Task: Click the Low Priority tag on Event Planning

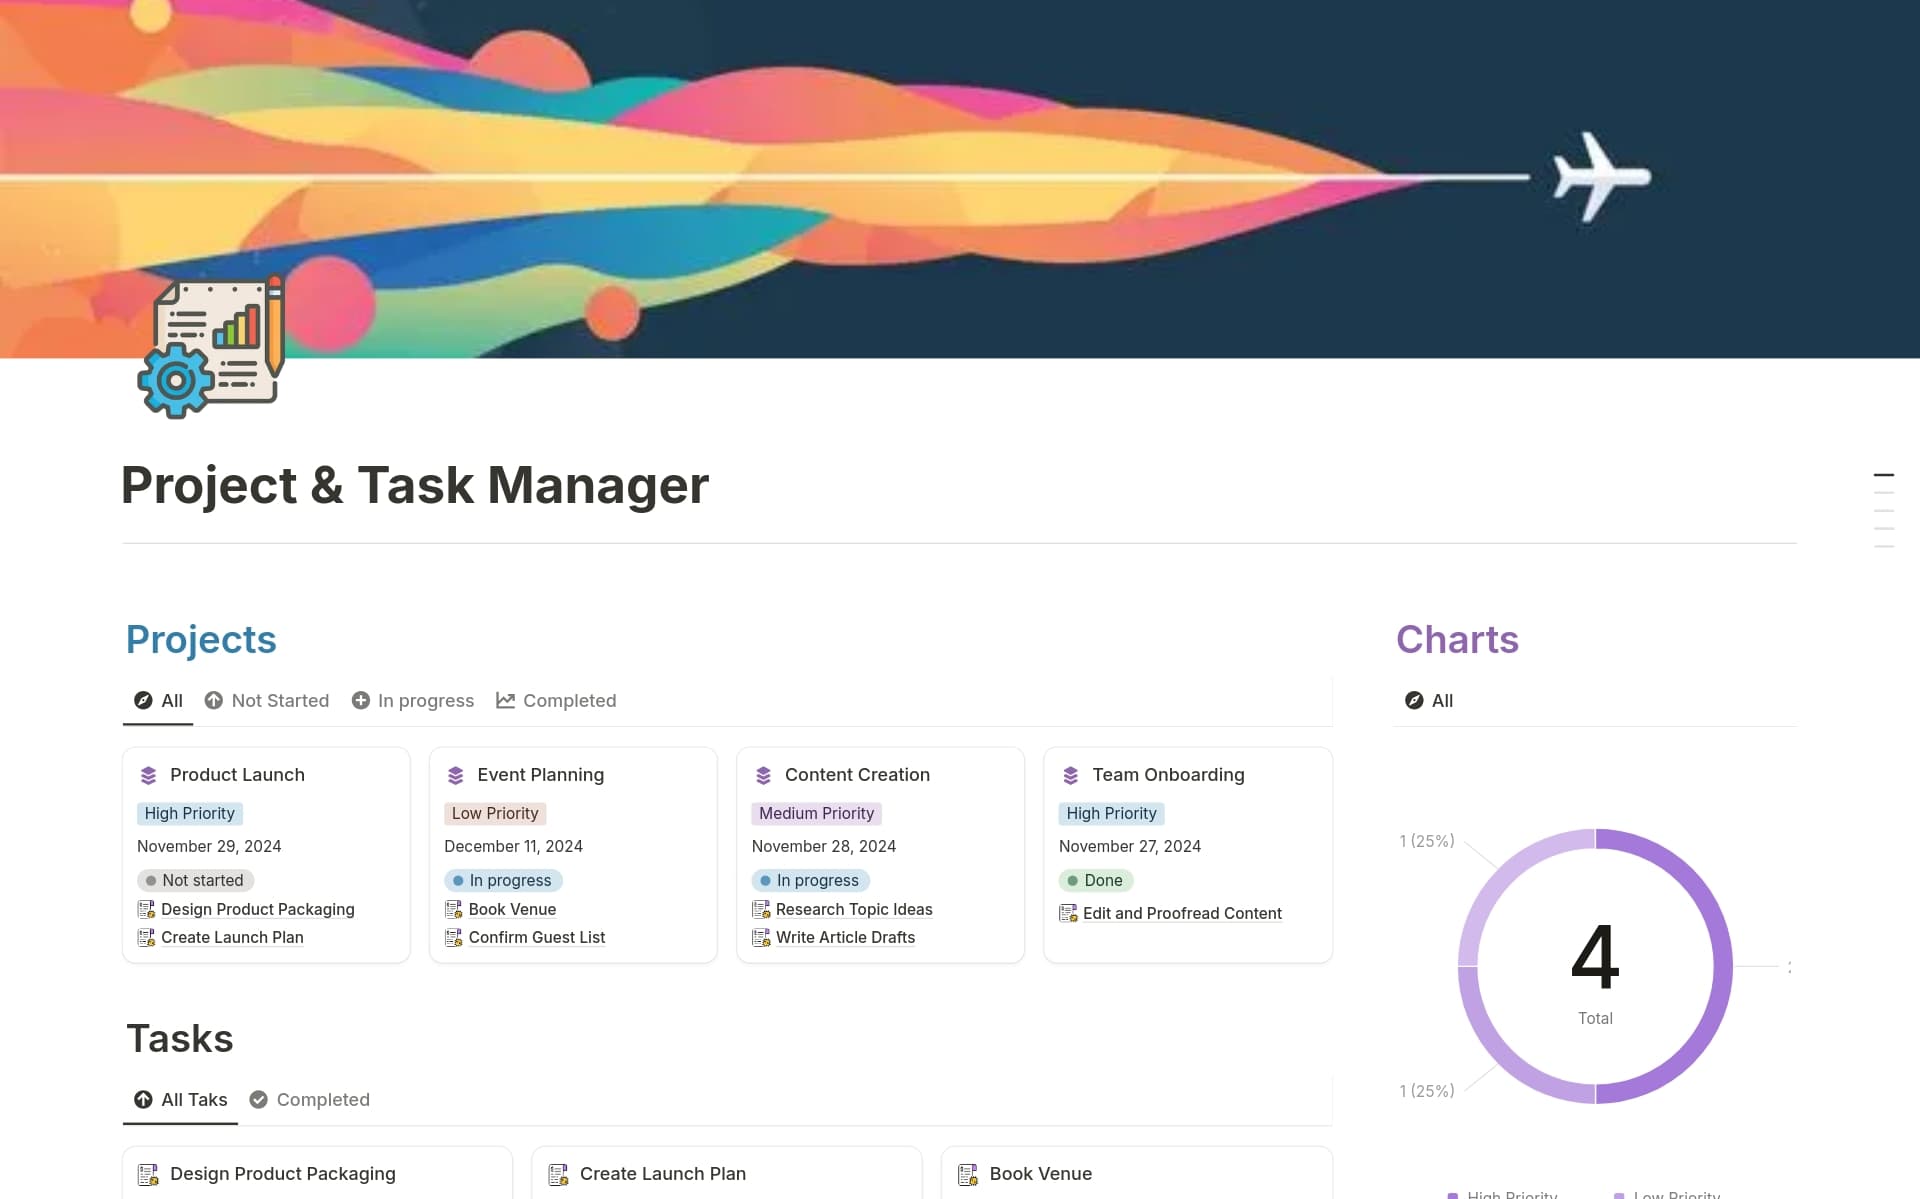Action: point(495,813)
